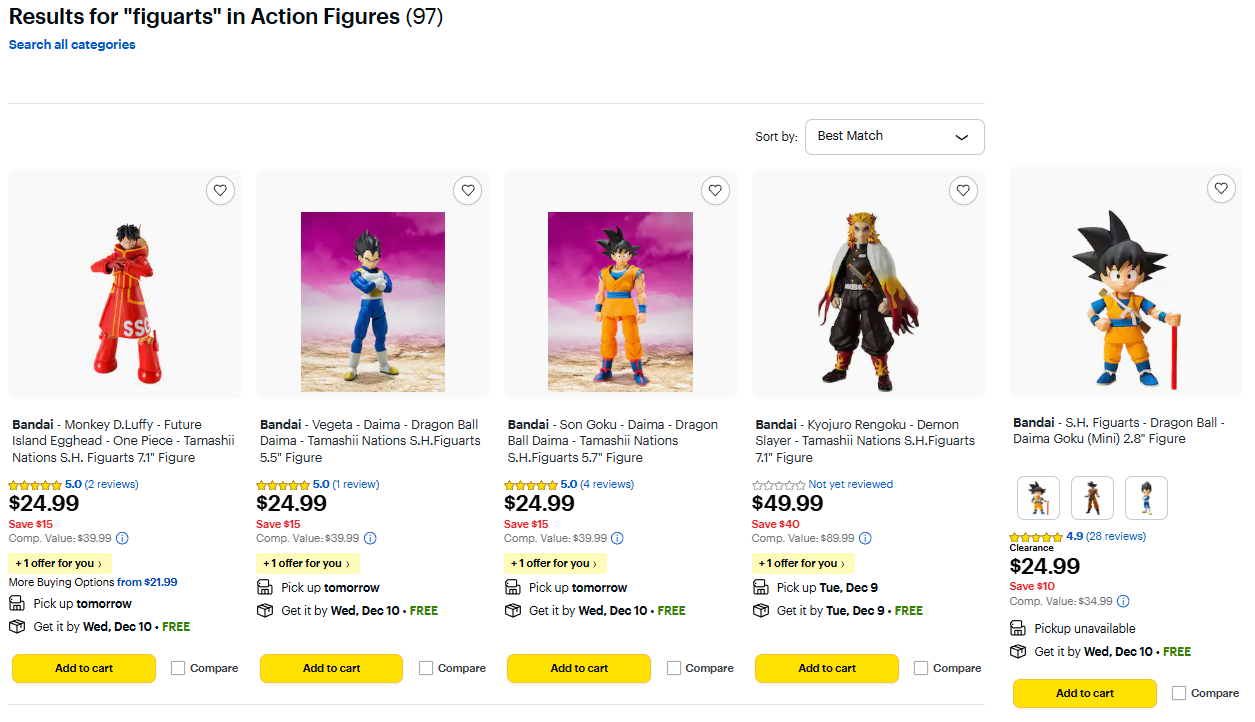The width and height of the screenshot is (1255, 722).
Task: Select the blue Vegeta variant swatch
Action: (x=1146, y=498)
